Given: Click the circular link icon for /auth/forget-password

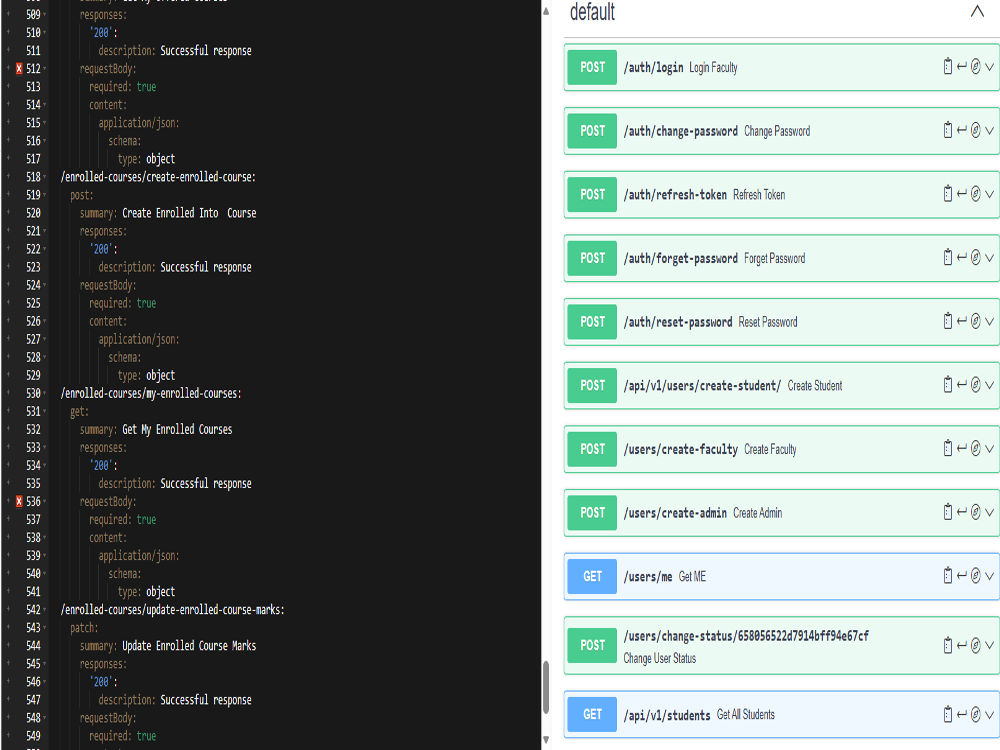Looking at the screenshot, I should pos(976,258).
